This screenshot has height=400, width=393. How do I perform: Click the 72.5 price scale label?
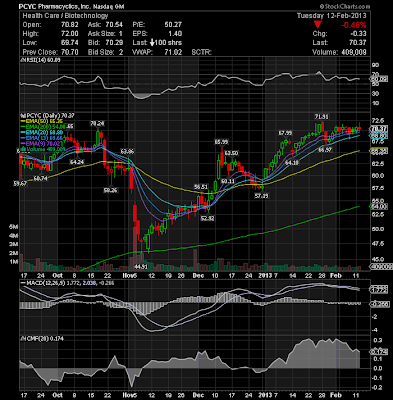coord(378,121)
